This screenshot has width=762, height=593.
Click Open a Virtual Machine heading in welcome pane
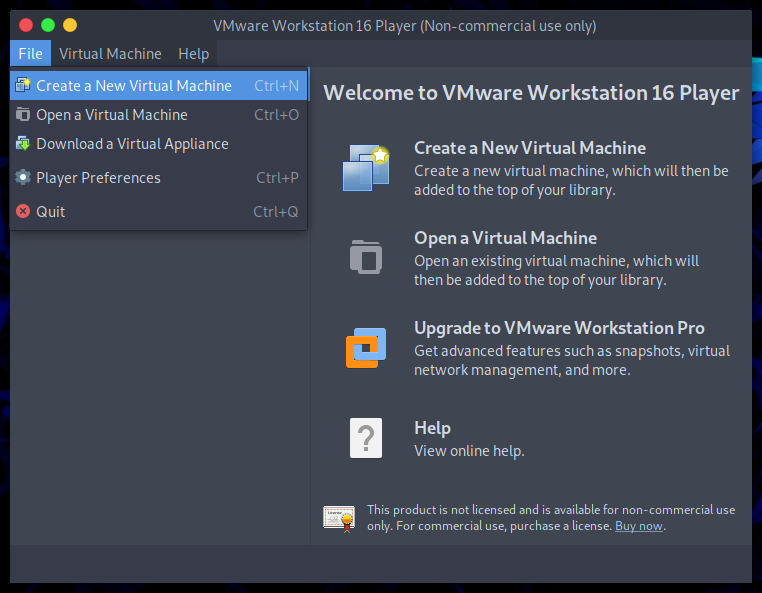point(505,238)
